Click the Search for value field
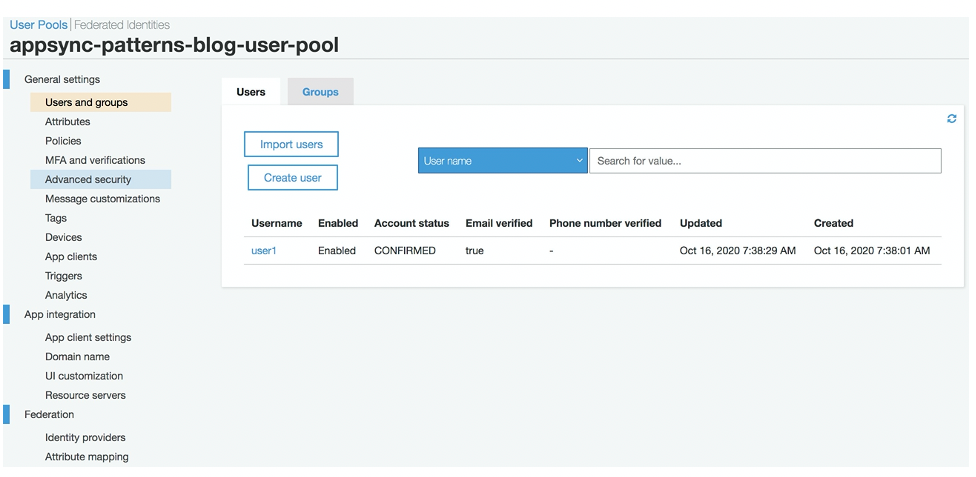The height and width of the screenshot is (477, 976). click(765, 161)
